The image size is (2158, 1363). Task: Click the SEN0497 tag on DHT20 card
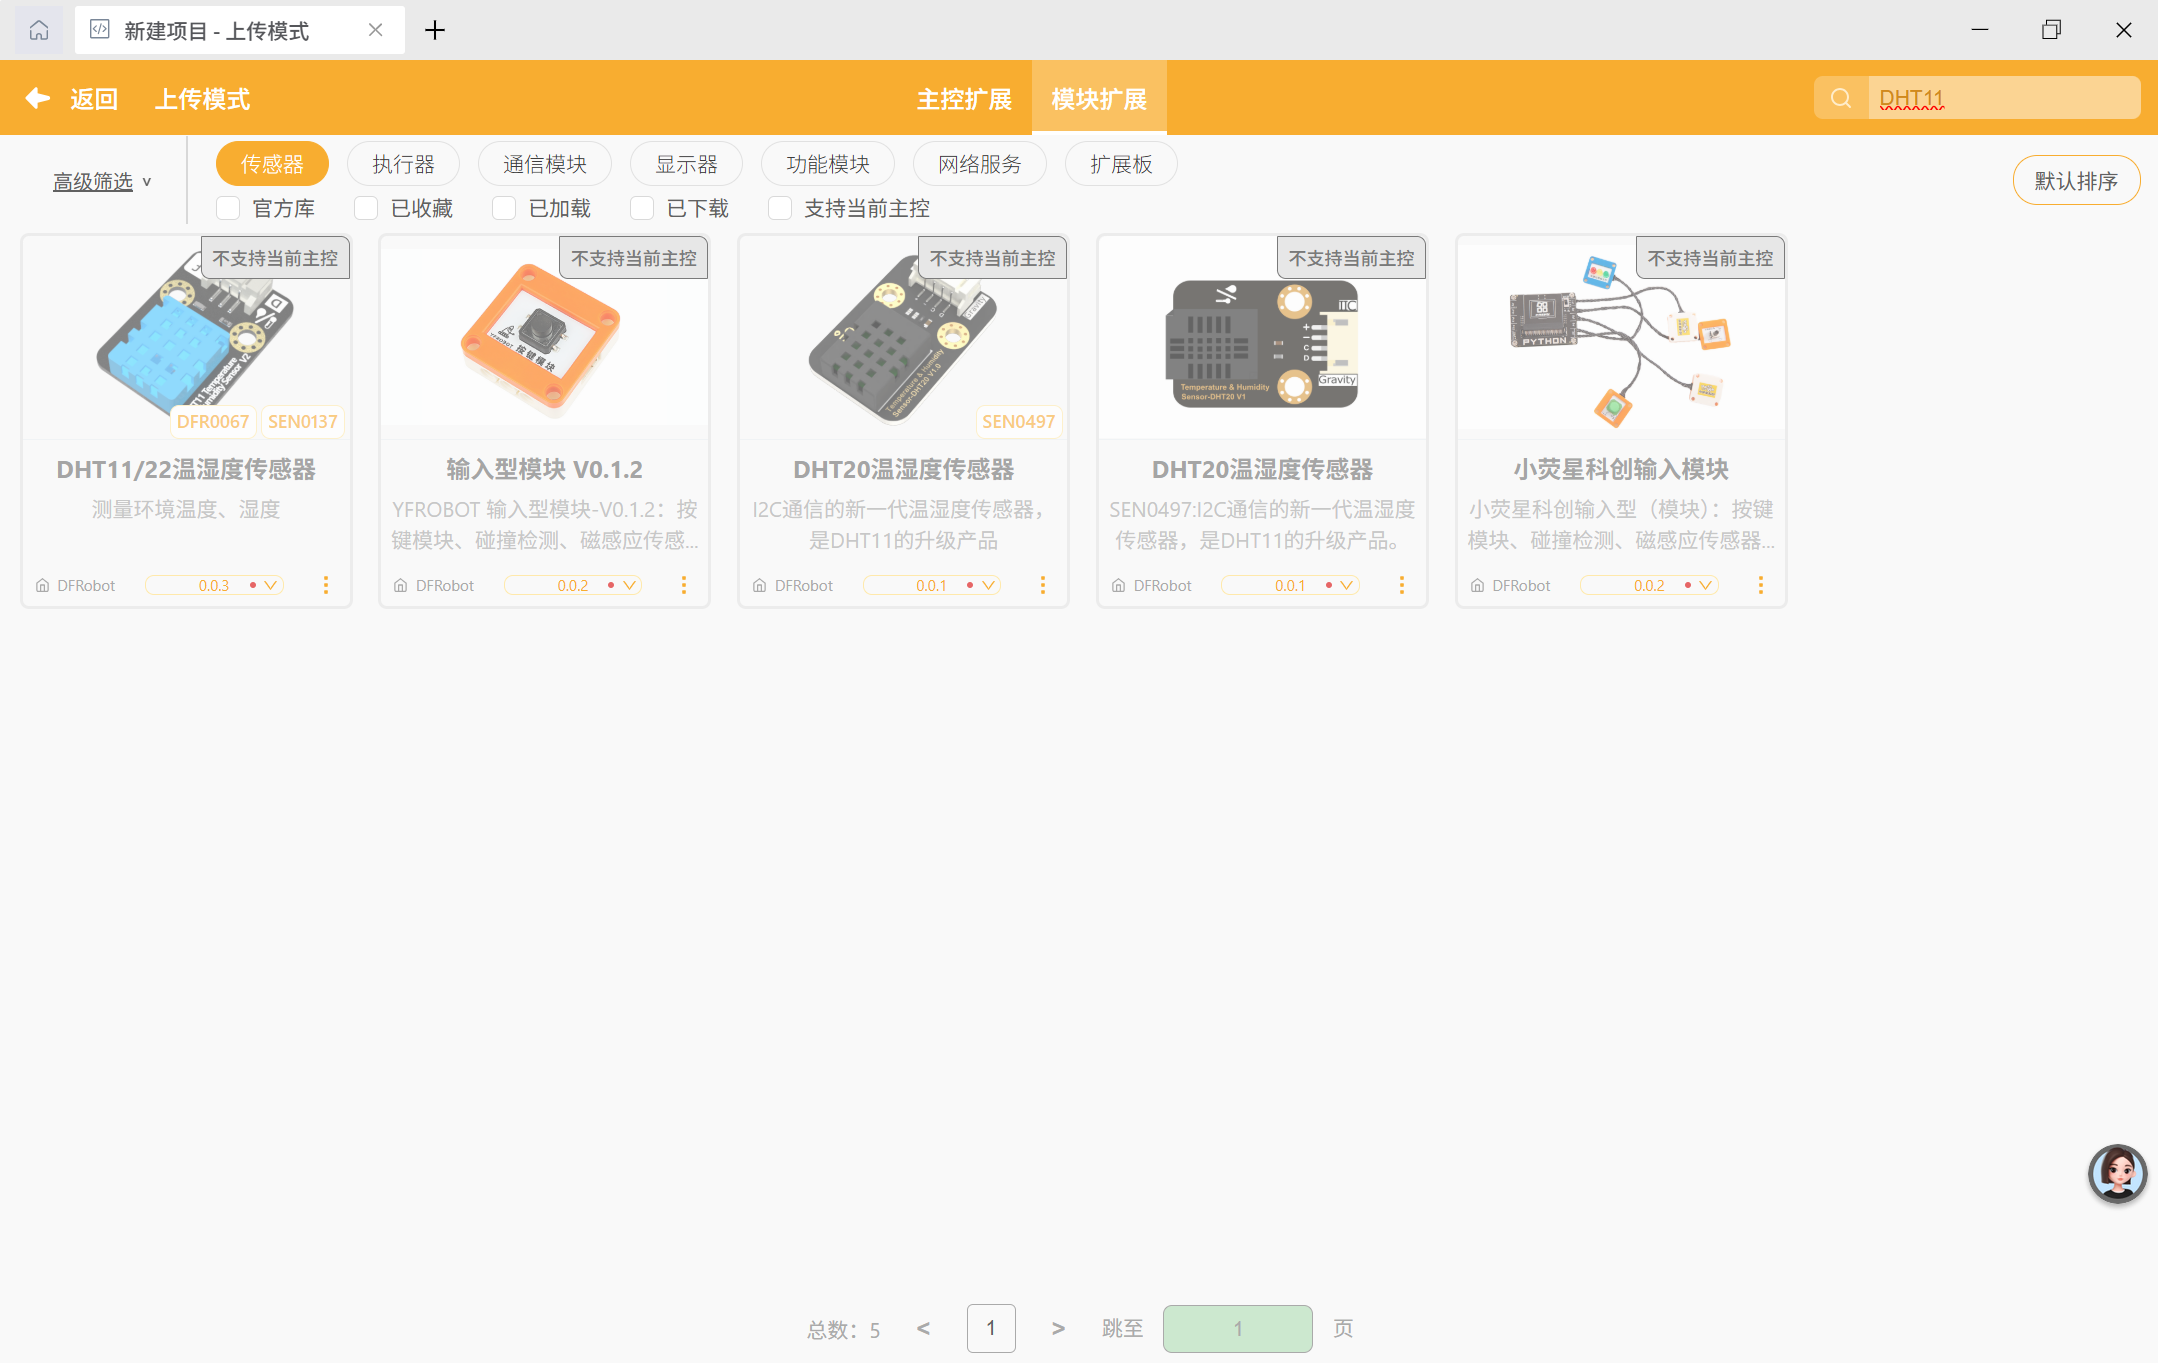click(x=1018, y=422)
